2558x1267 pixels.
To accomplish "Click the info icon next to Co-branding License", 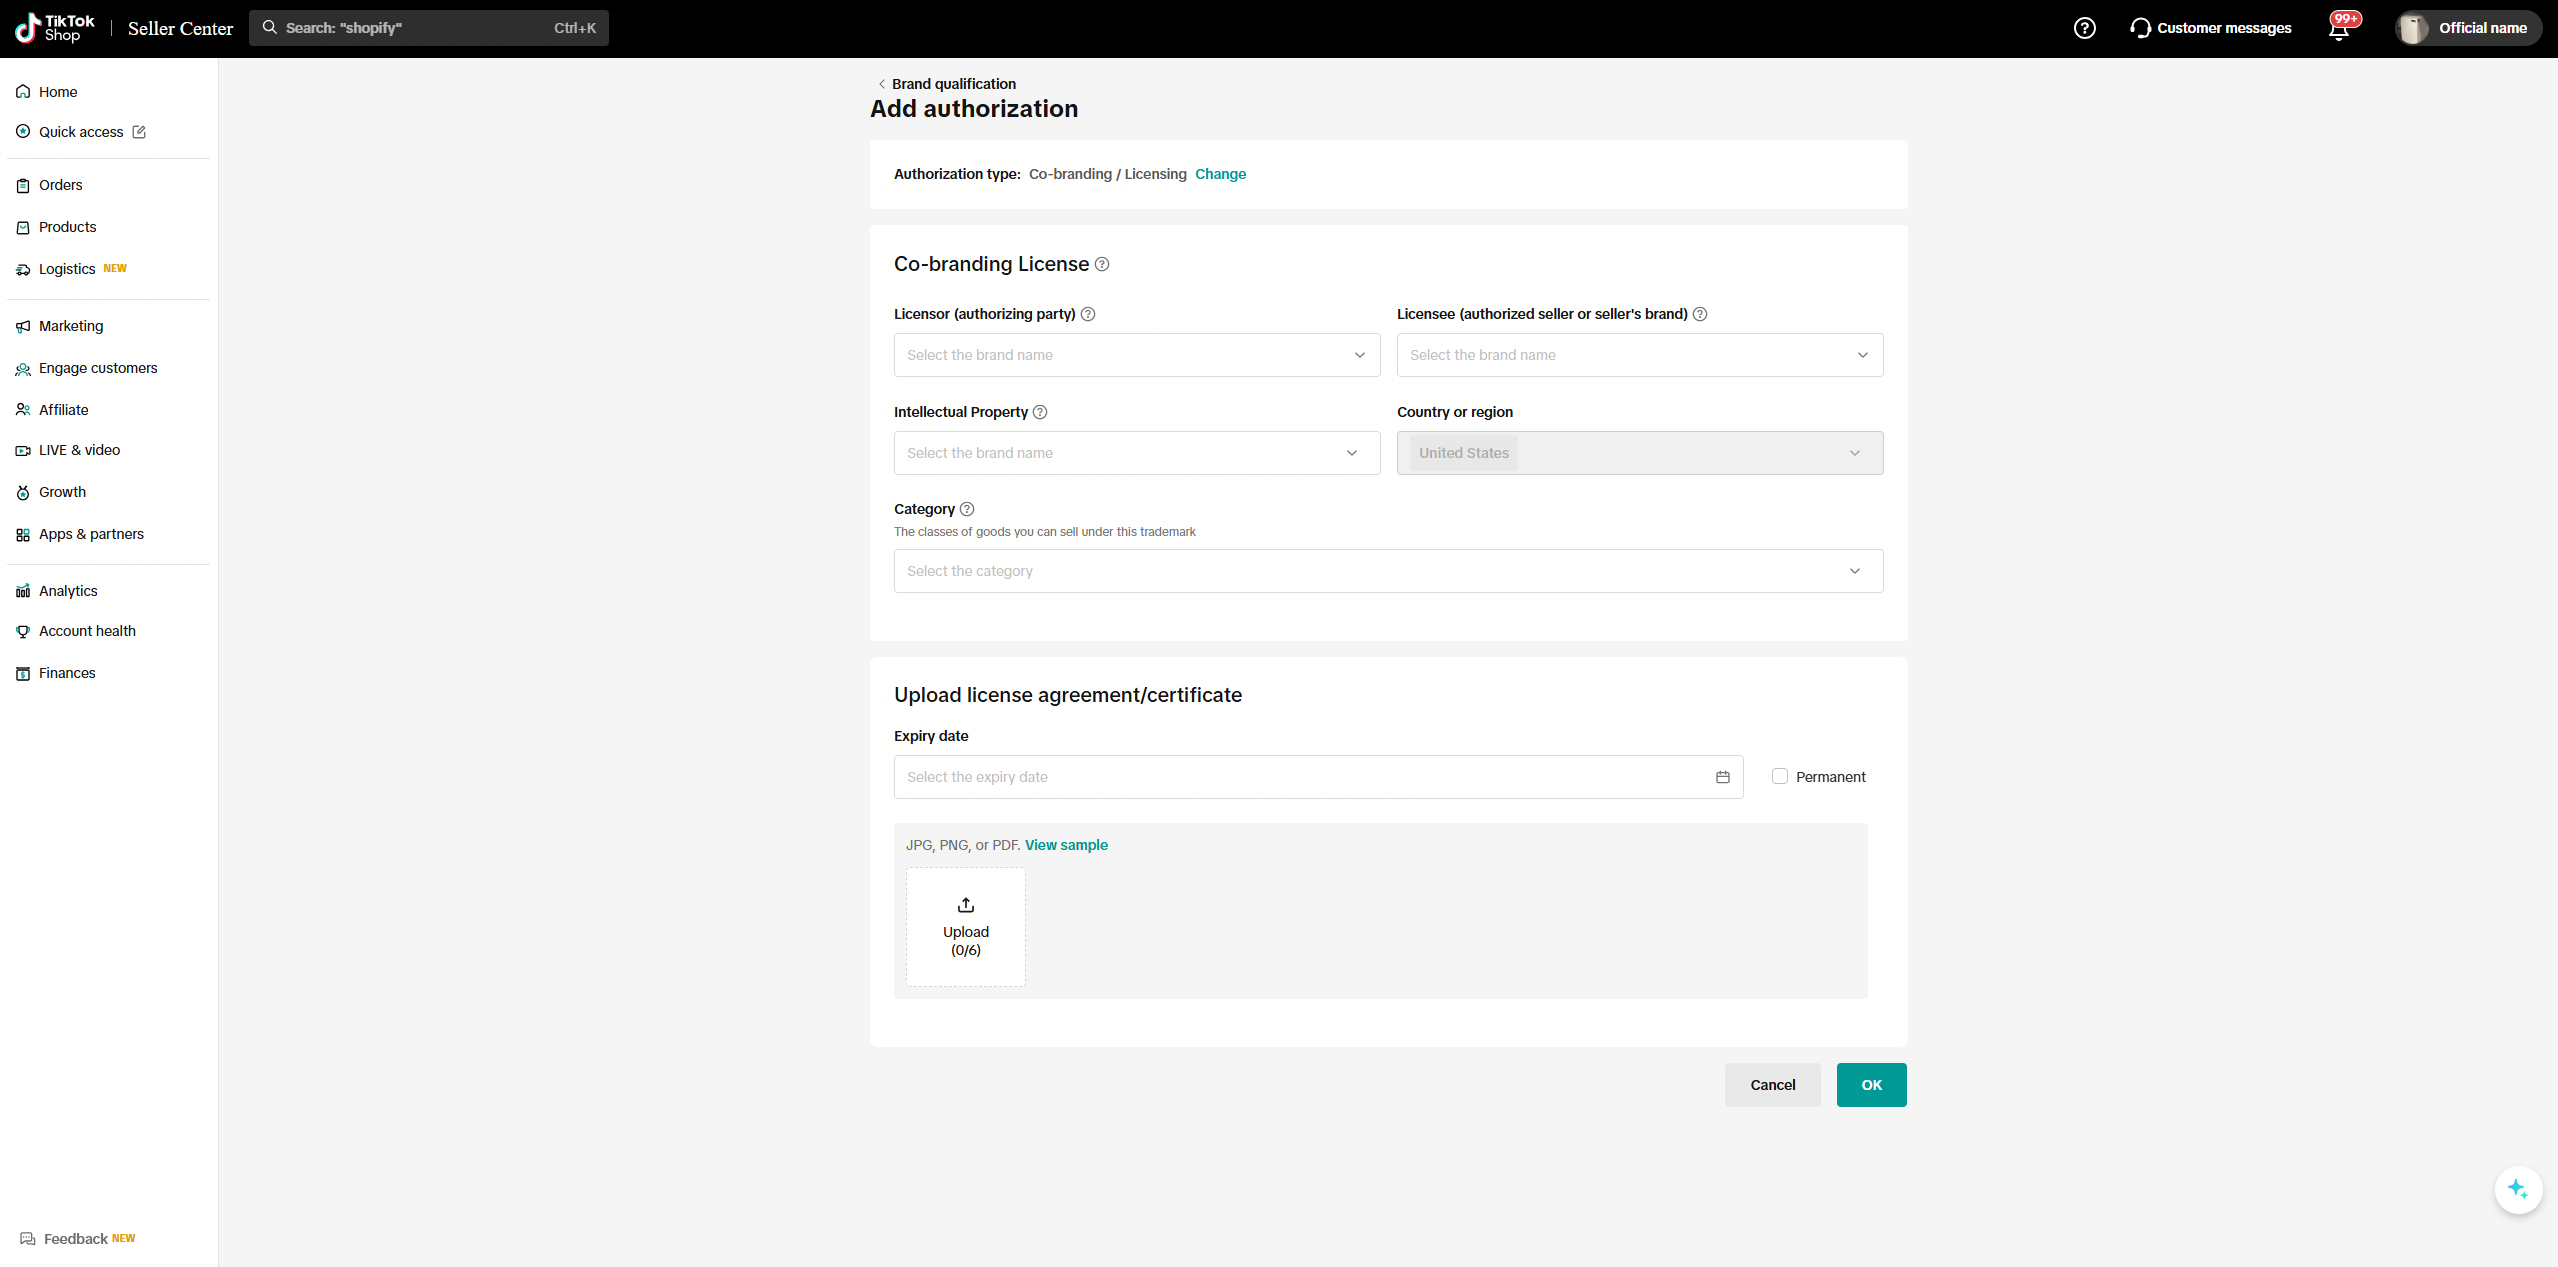I will (1102, 264).
